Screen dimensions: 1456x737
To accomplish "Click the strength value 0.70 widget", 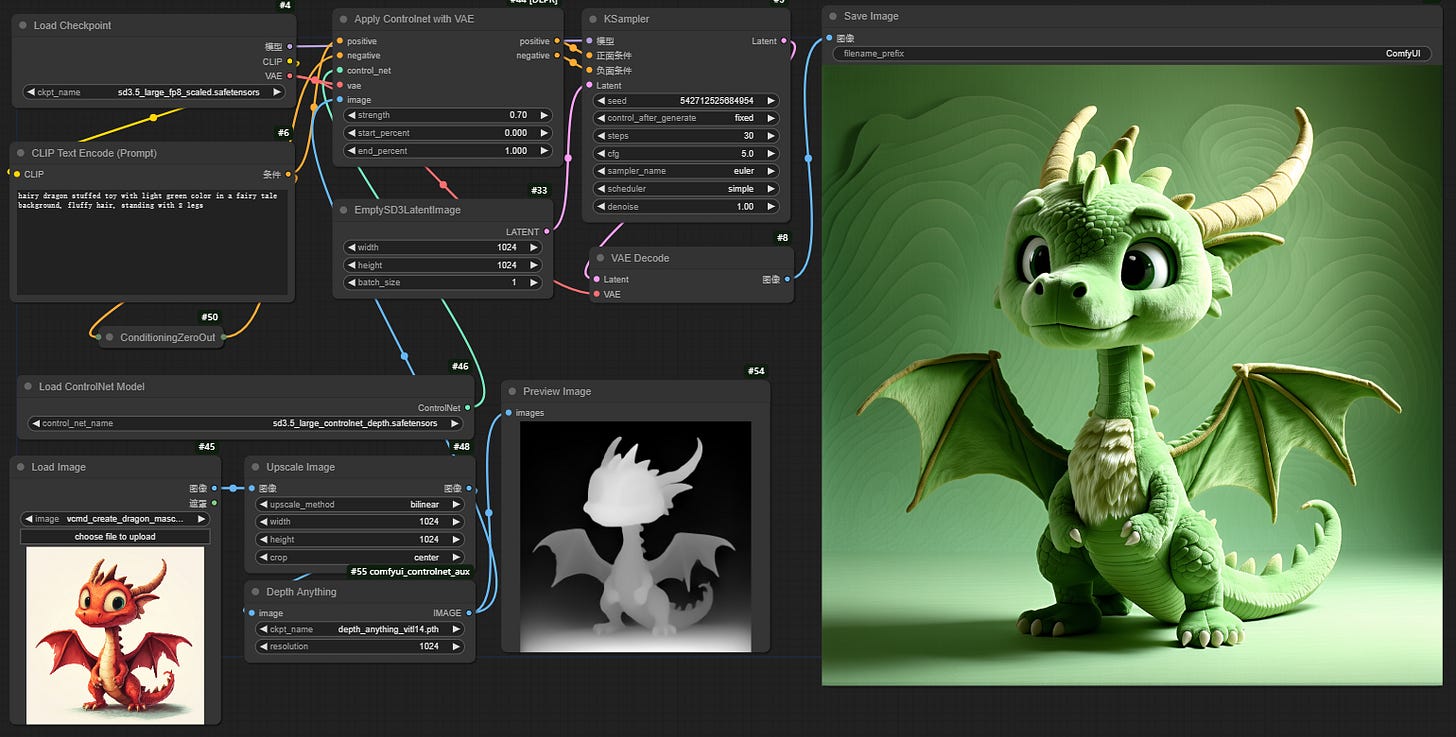I will tap(447, 114).
